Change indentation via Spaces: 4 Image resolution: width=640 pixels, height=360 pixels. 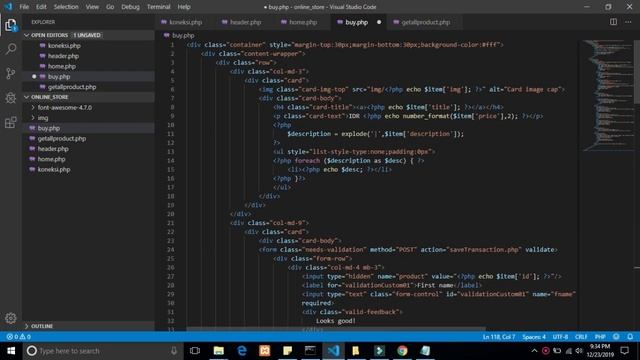tap(534, 337)
